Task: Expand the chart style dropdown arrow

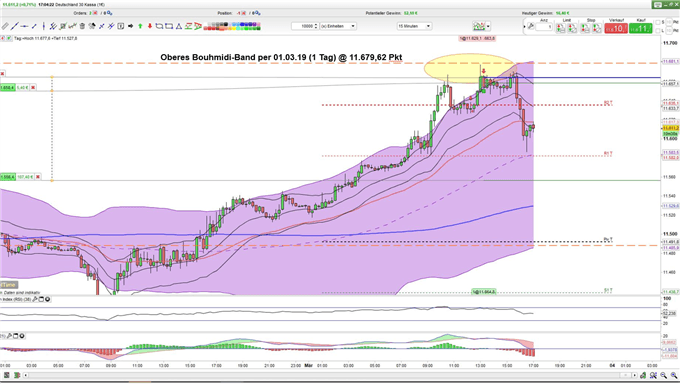Action: [488, 26]
